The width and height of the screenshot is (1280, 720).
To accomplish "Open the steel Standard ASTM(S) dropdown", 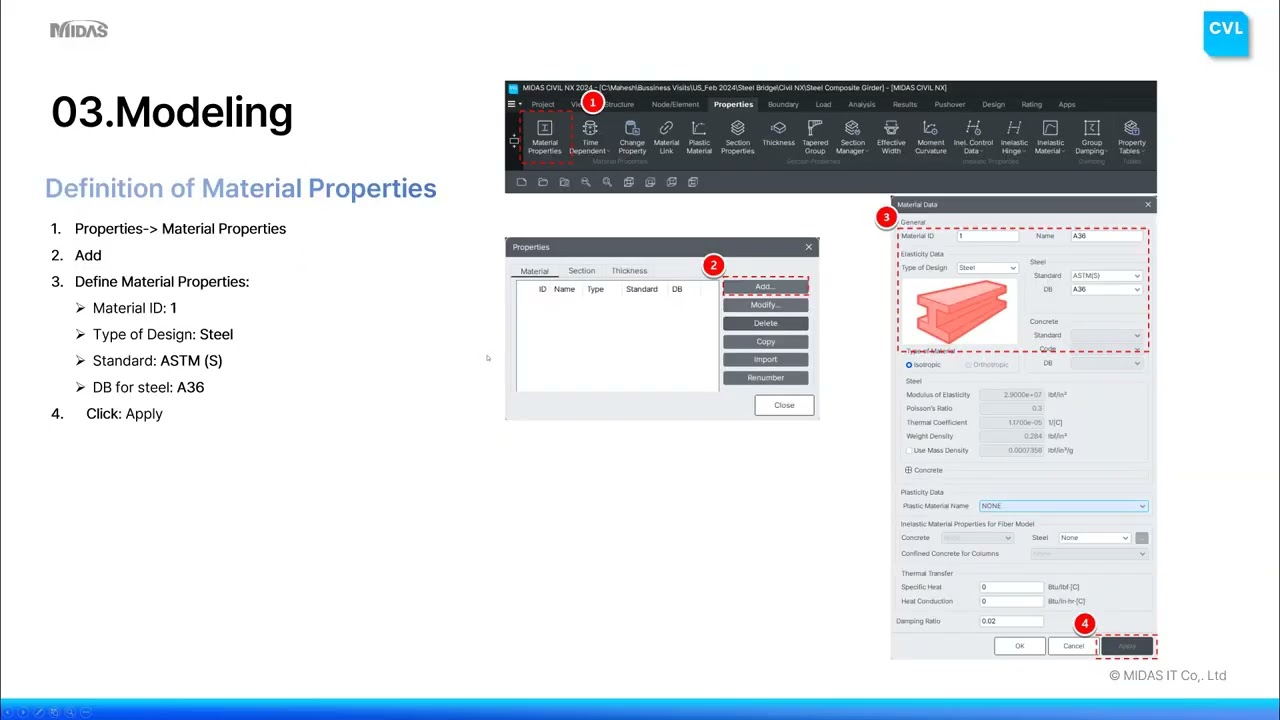I will 1106,276.
